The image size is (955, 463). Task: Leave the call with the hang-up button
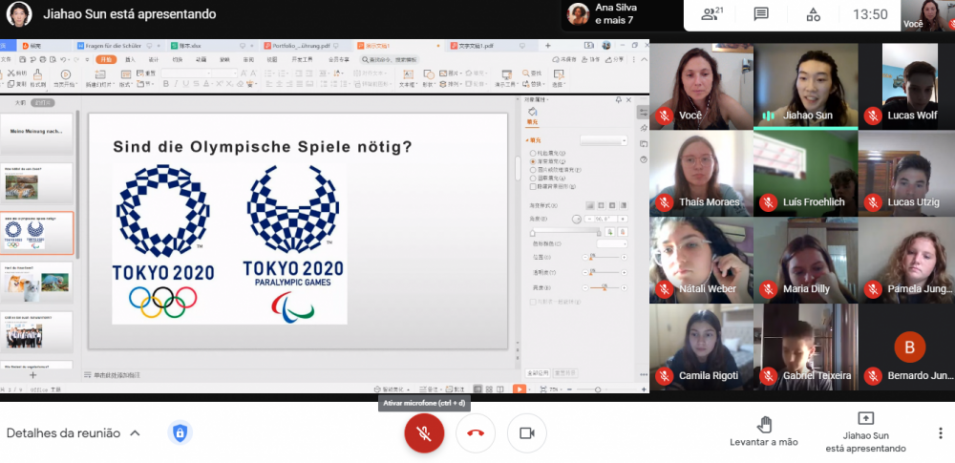coord(476,433)
